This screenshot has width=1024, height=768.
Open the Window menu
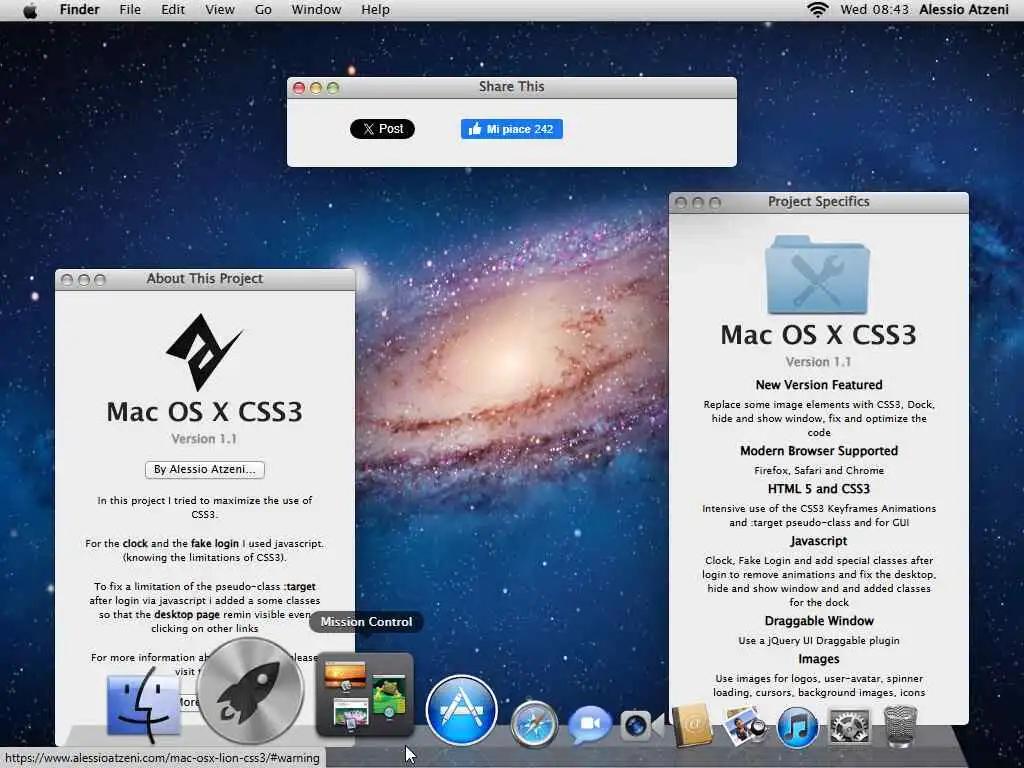tap(316, 10)
